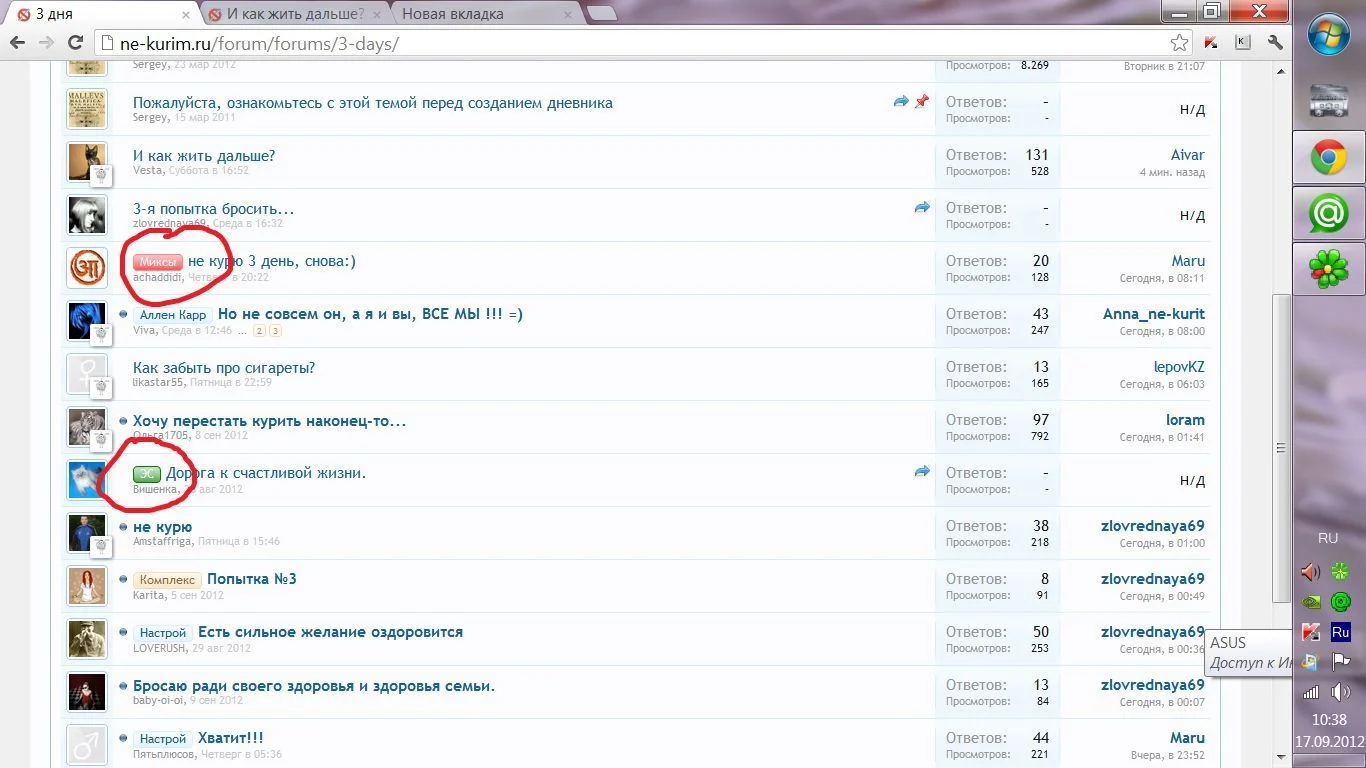Click the unread dot beside 'Комплекс' prefix
The height and width of the screenshot is (768, 1366).
[x=124, y=580]
